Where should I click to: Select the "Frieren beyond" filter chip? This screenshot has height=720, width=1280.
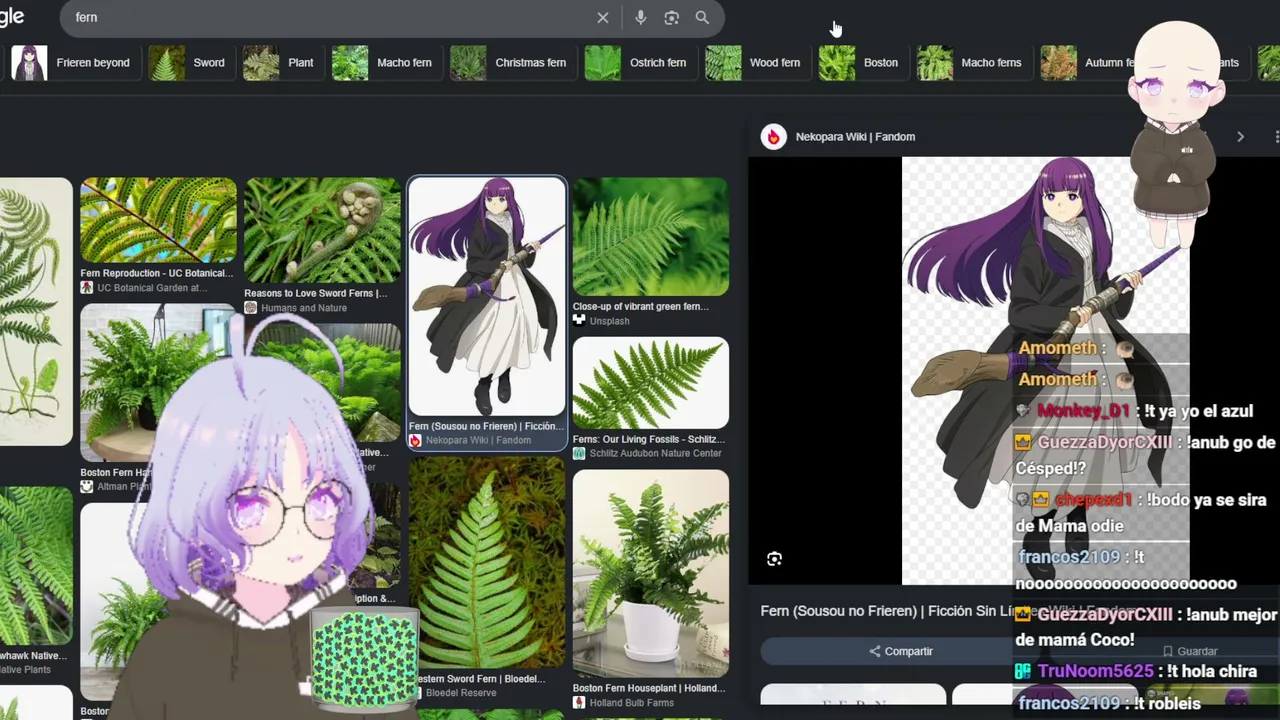(x=71, y=63)
